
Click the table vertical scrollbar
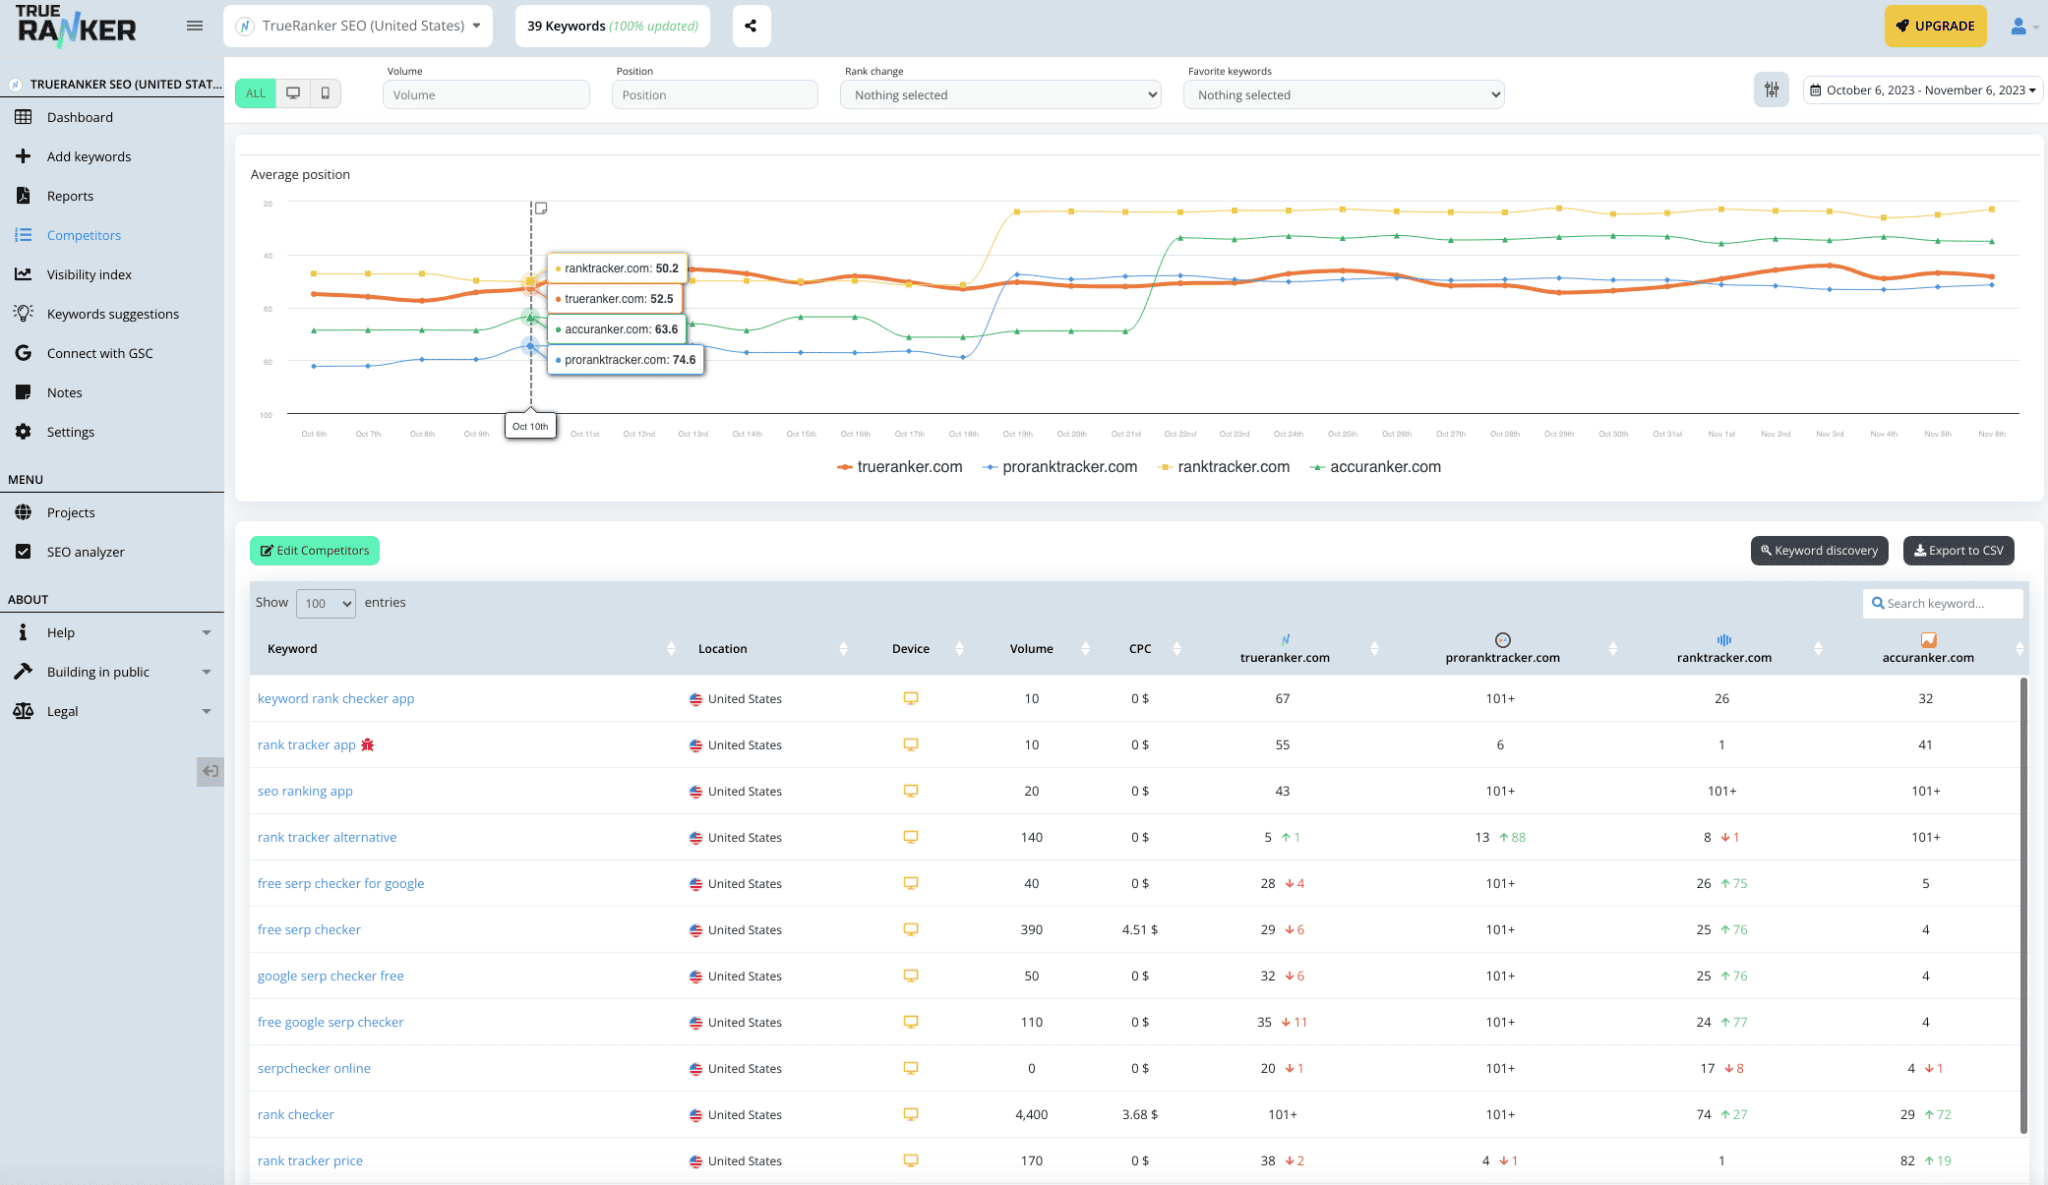click(x=2024, y=905)
